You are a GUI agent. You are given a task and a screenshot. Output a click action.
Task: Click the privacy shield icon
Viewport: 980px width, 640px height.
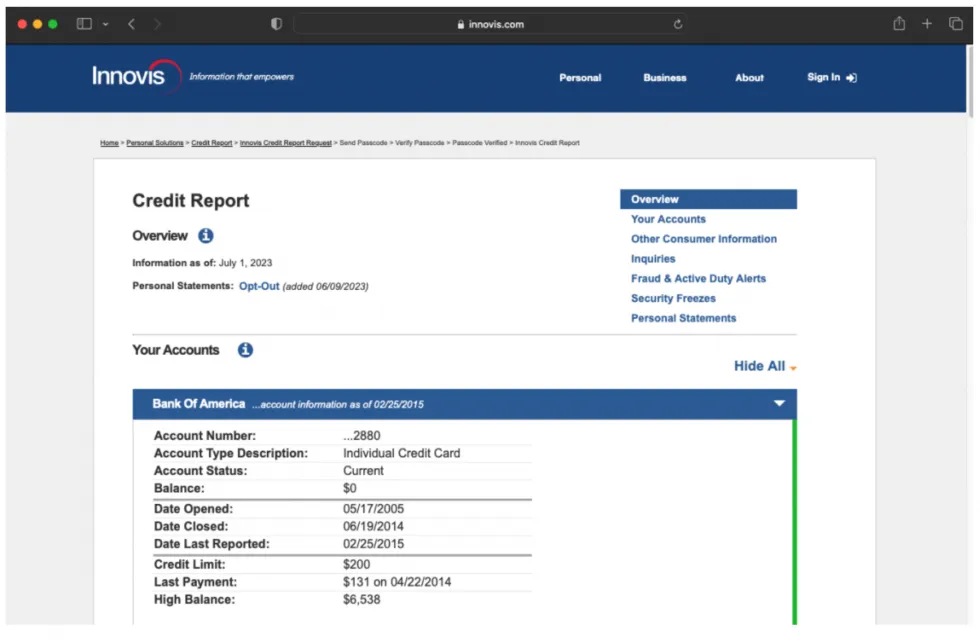[277, 25]
